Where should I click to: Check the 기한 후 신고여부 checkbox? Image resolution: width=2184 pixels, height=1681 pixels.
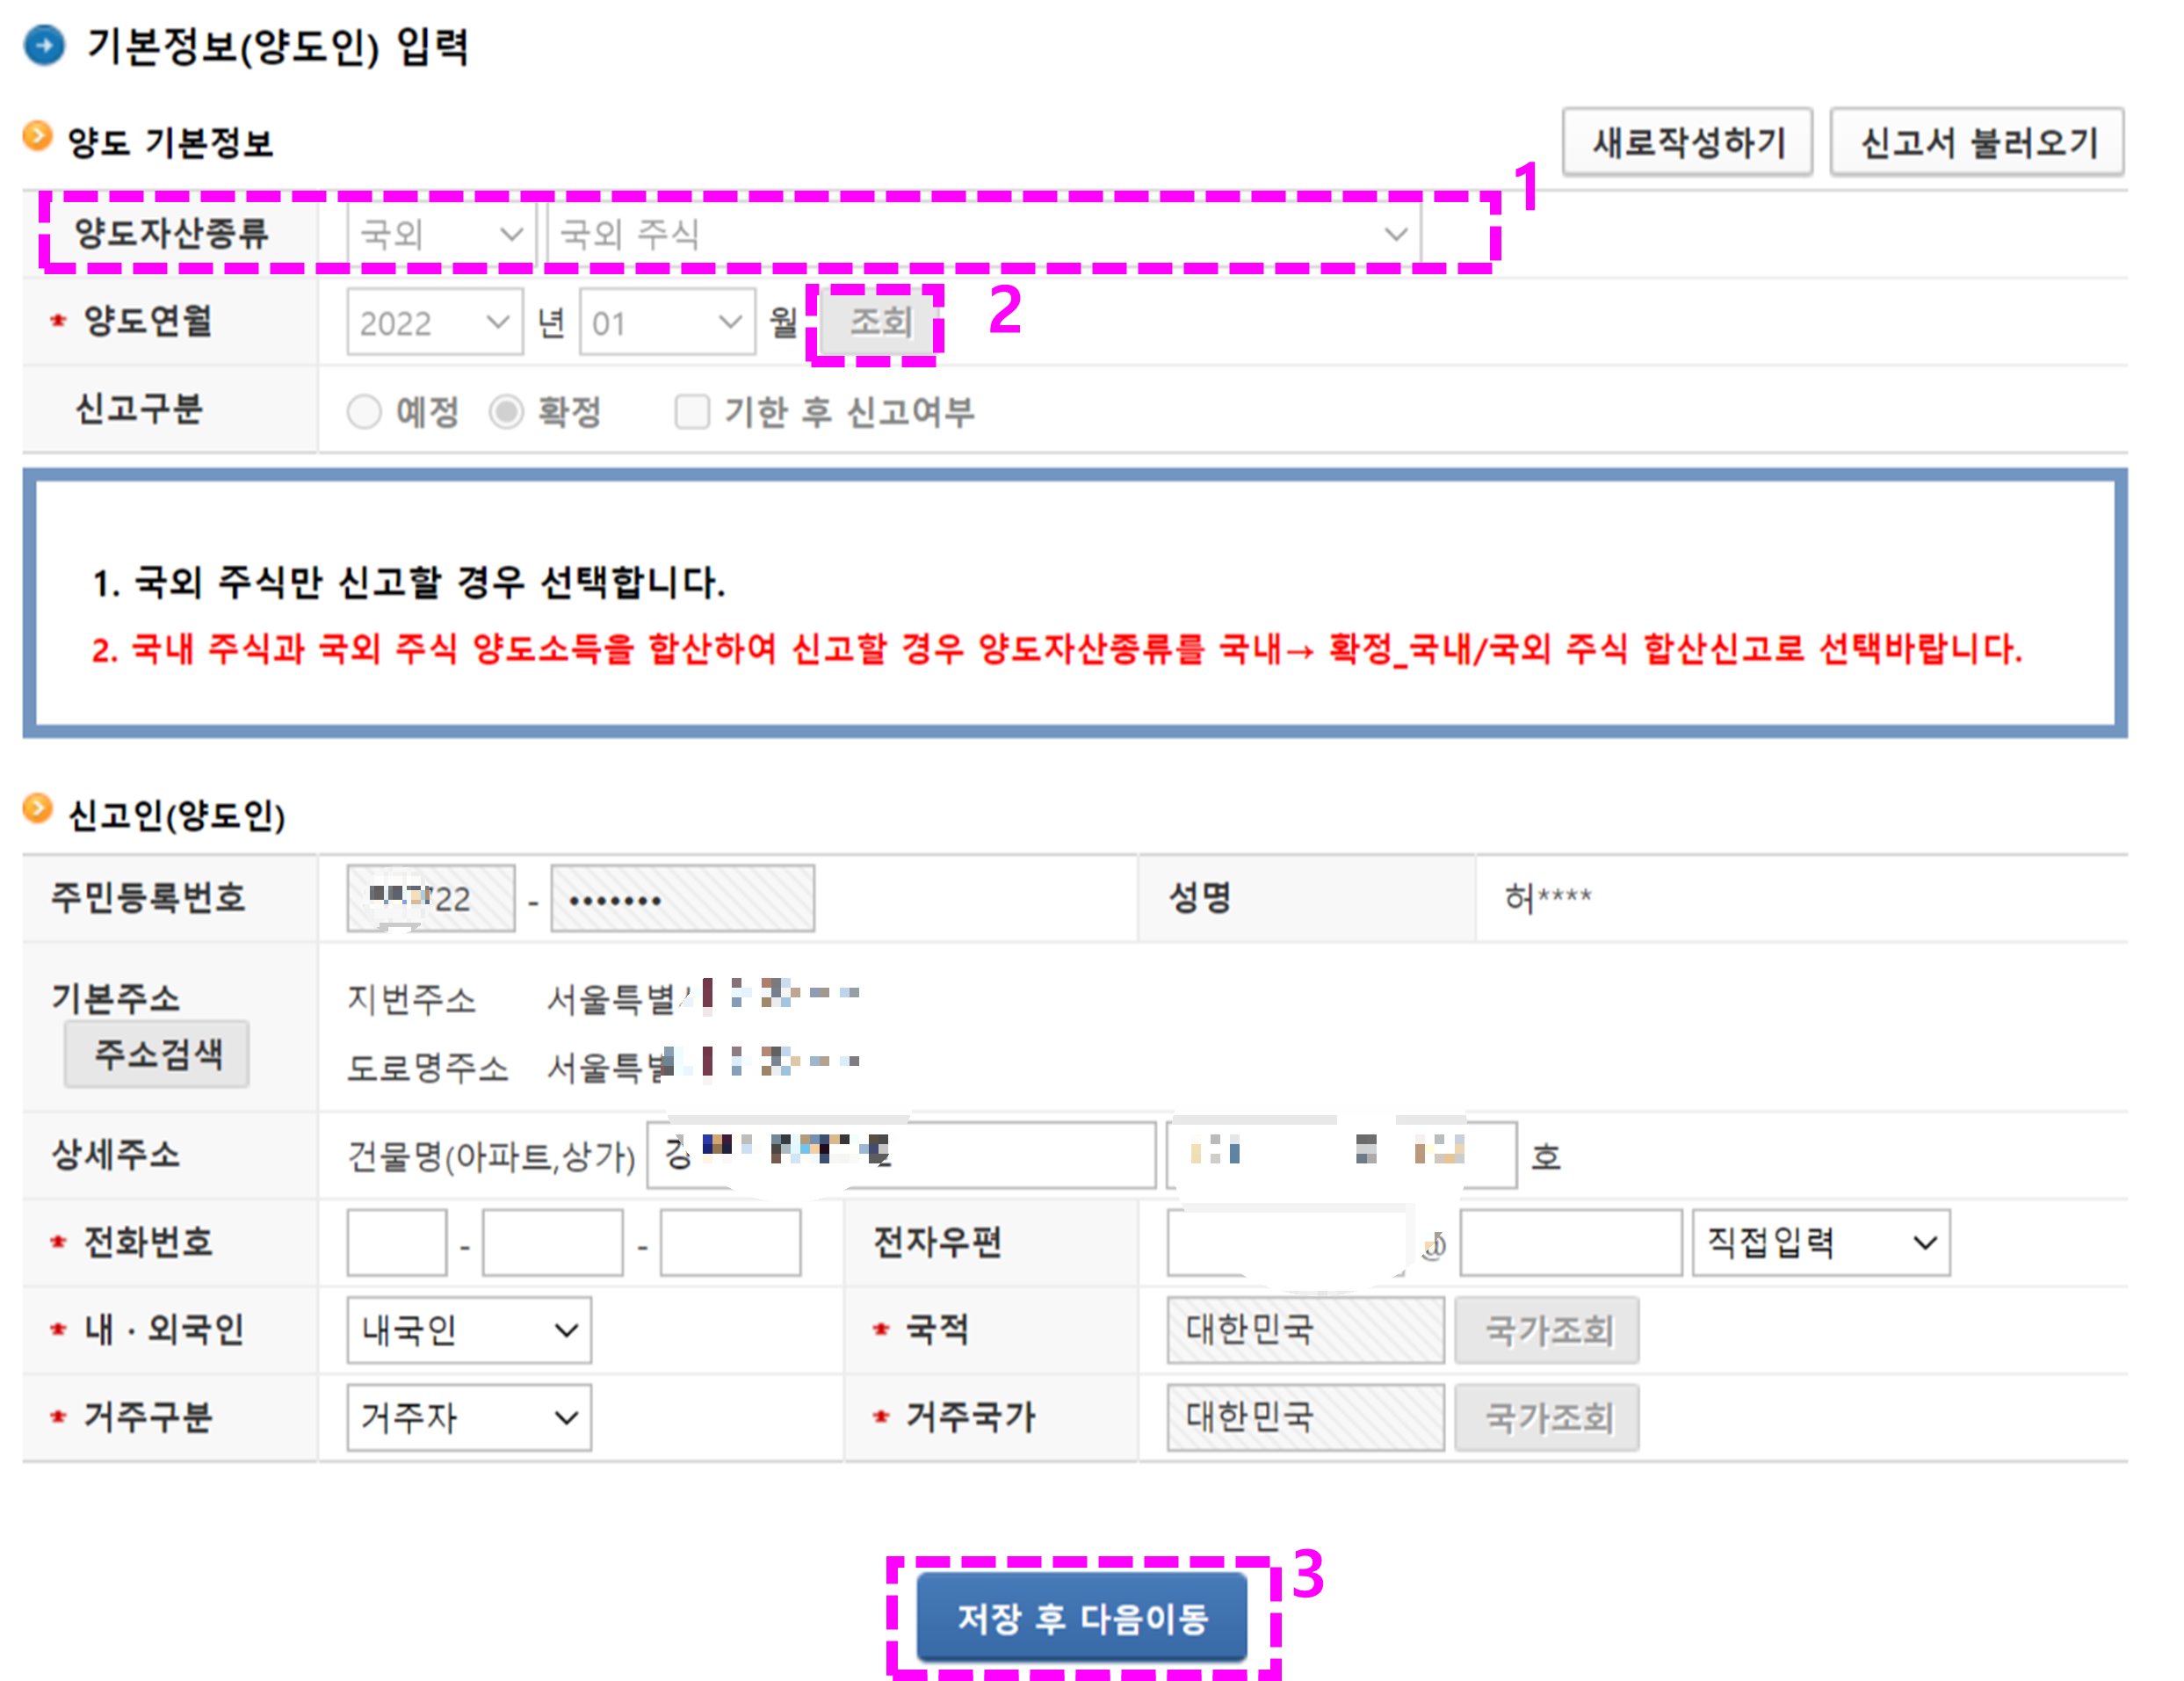coord(692,412)
